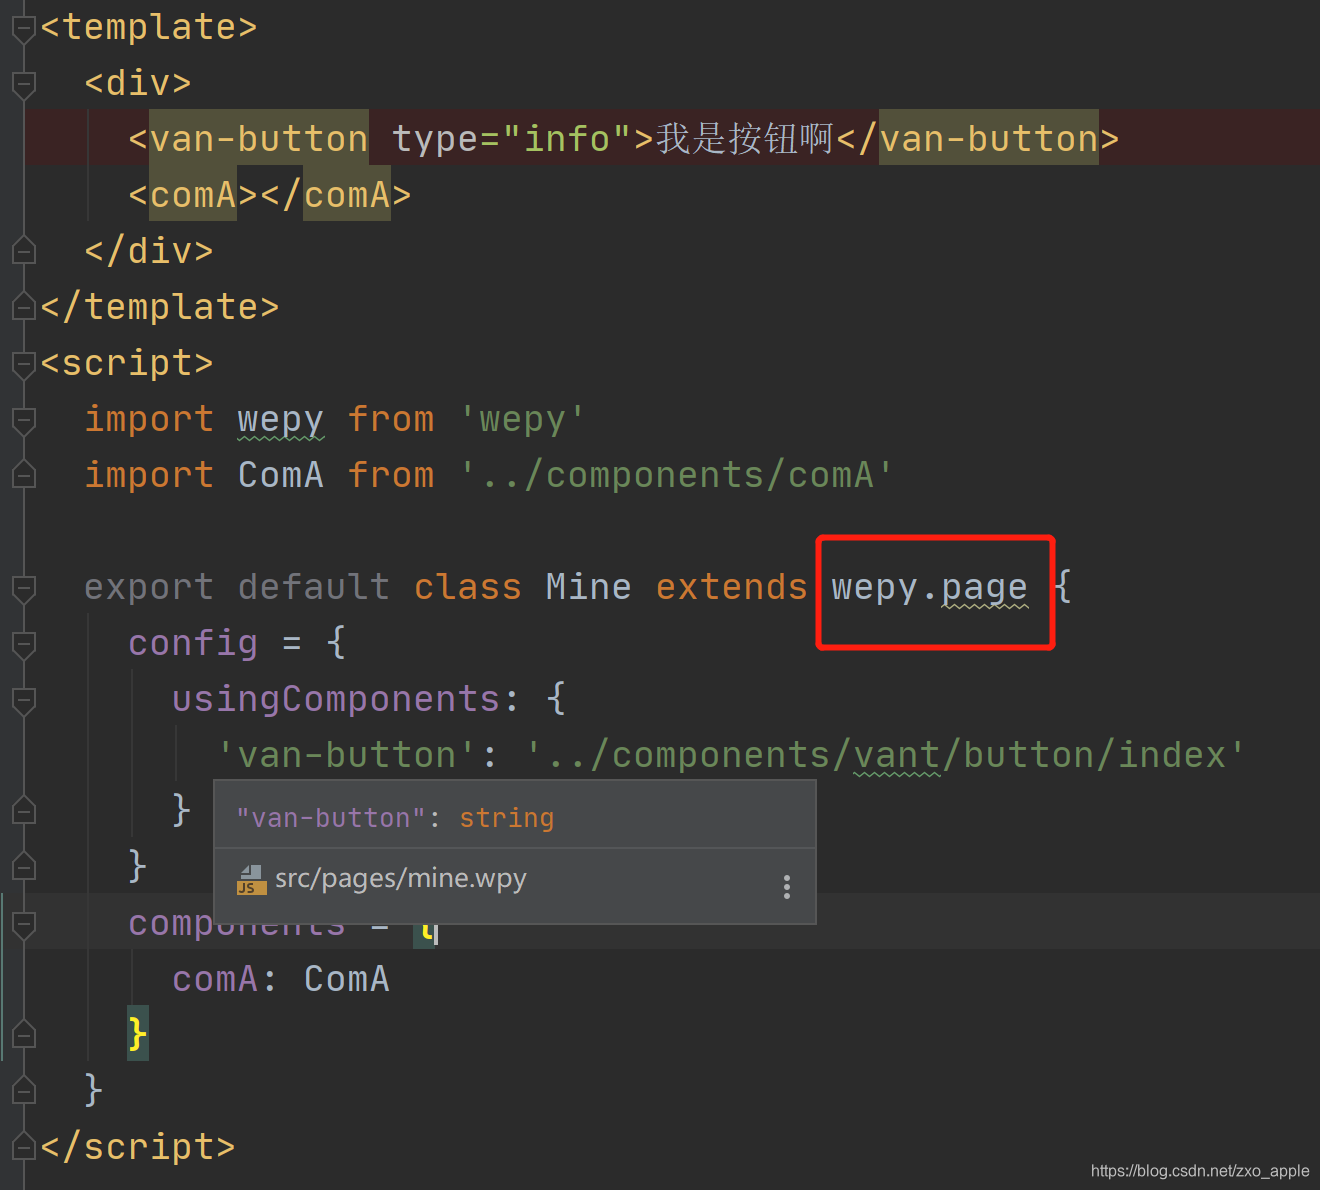
Task: Click the JS file icon in popup
Action: click(x=250, y=880)
